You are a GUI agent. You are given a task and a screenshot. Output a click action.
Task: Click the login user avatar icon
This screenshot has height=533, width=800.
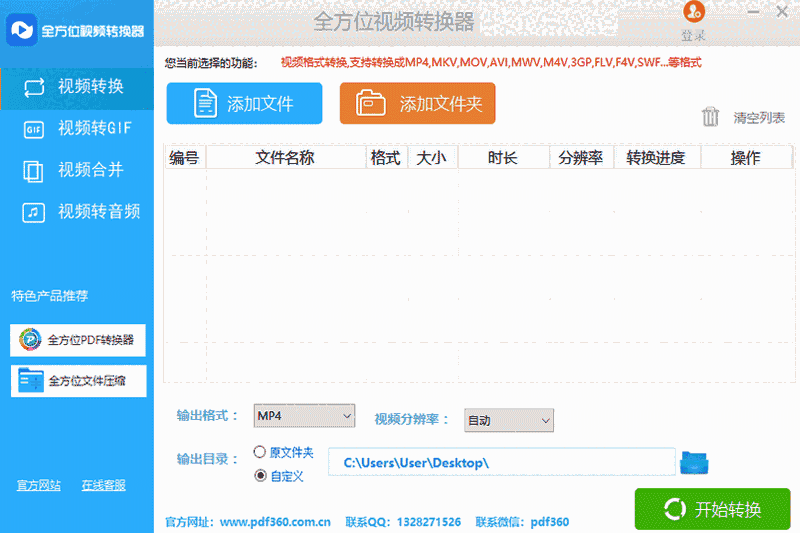click(x=694, y=13)
